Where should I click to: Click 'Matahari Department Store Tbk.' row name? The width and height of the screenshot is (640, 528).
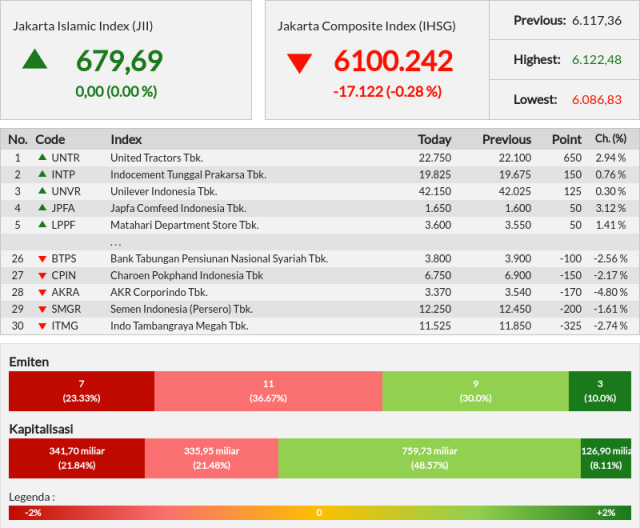184,224
